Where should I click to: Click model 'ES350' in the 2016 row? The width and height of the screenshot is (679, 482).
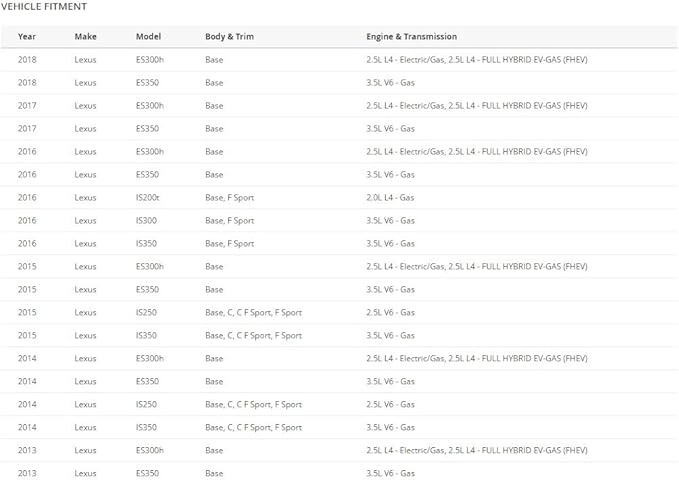[x=147, y=175]
